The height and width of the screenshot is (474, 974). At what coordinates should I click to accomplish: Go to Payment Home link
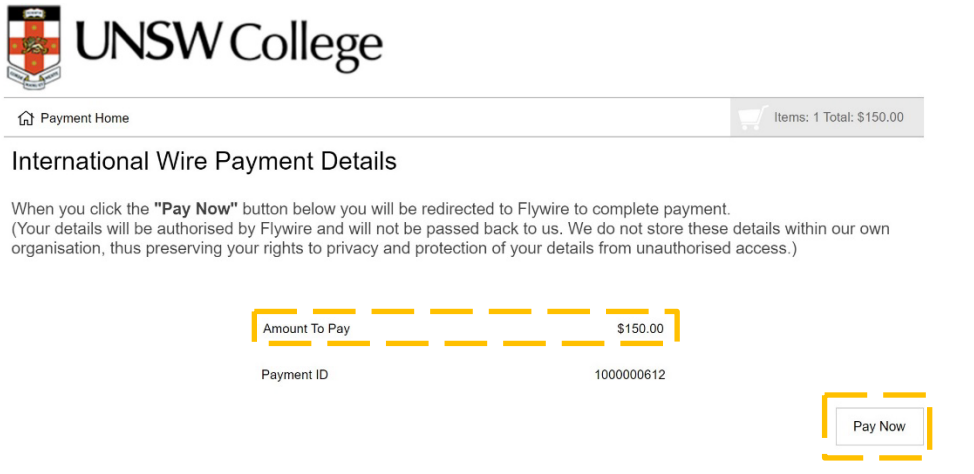pyautogui.click(x=85, y=118)
